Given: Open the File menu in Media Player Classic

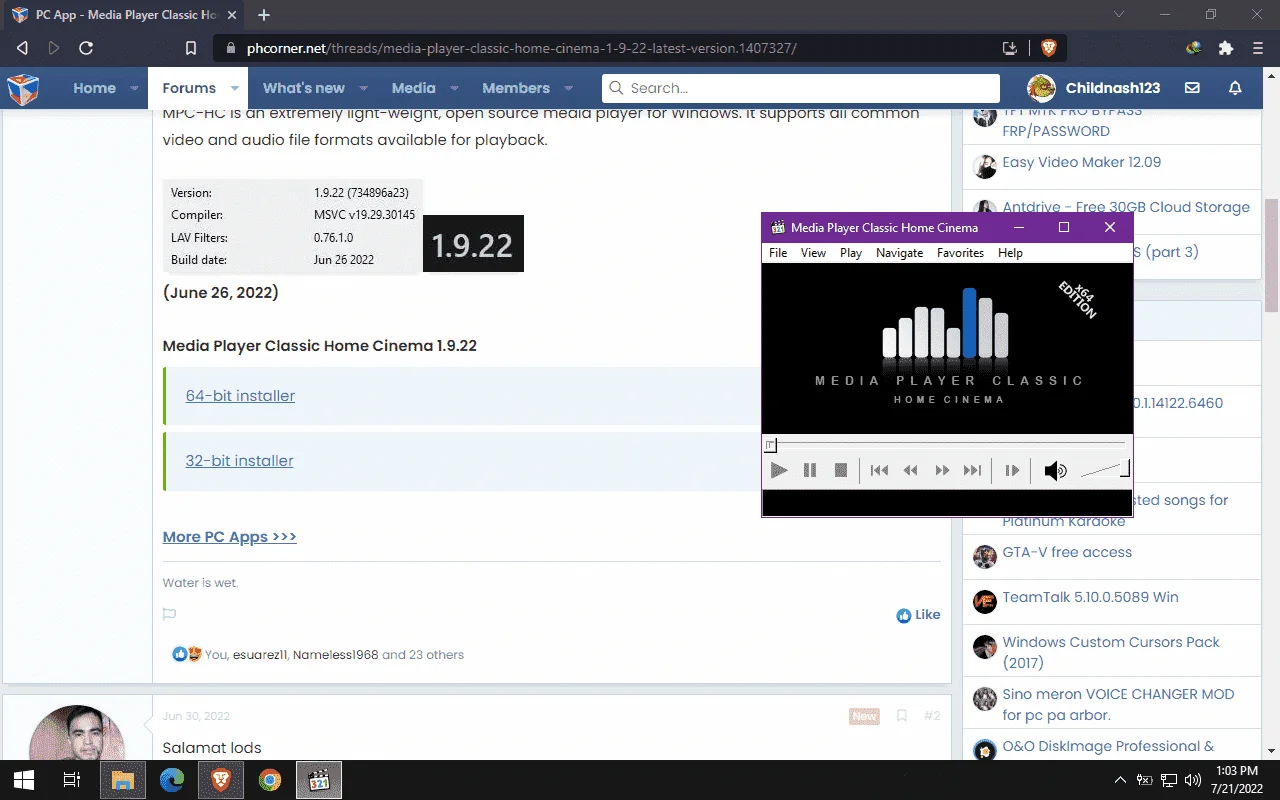Looking at the screenshot, I should tap(778, 253).
